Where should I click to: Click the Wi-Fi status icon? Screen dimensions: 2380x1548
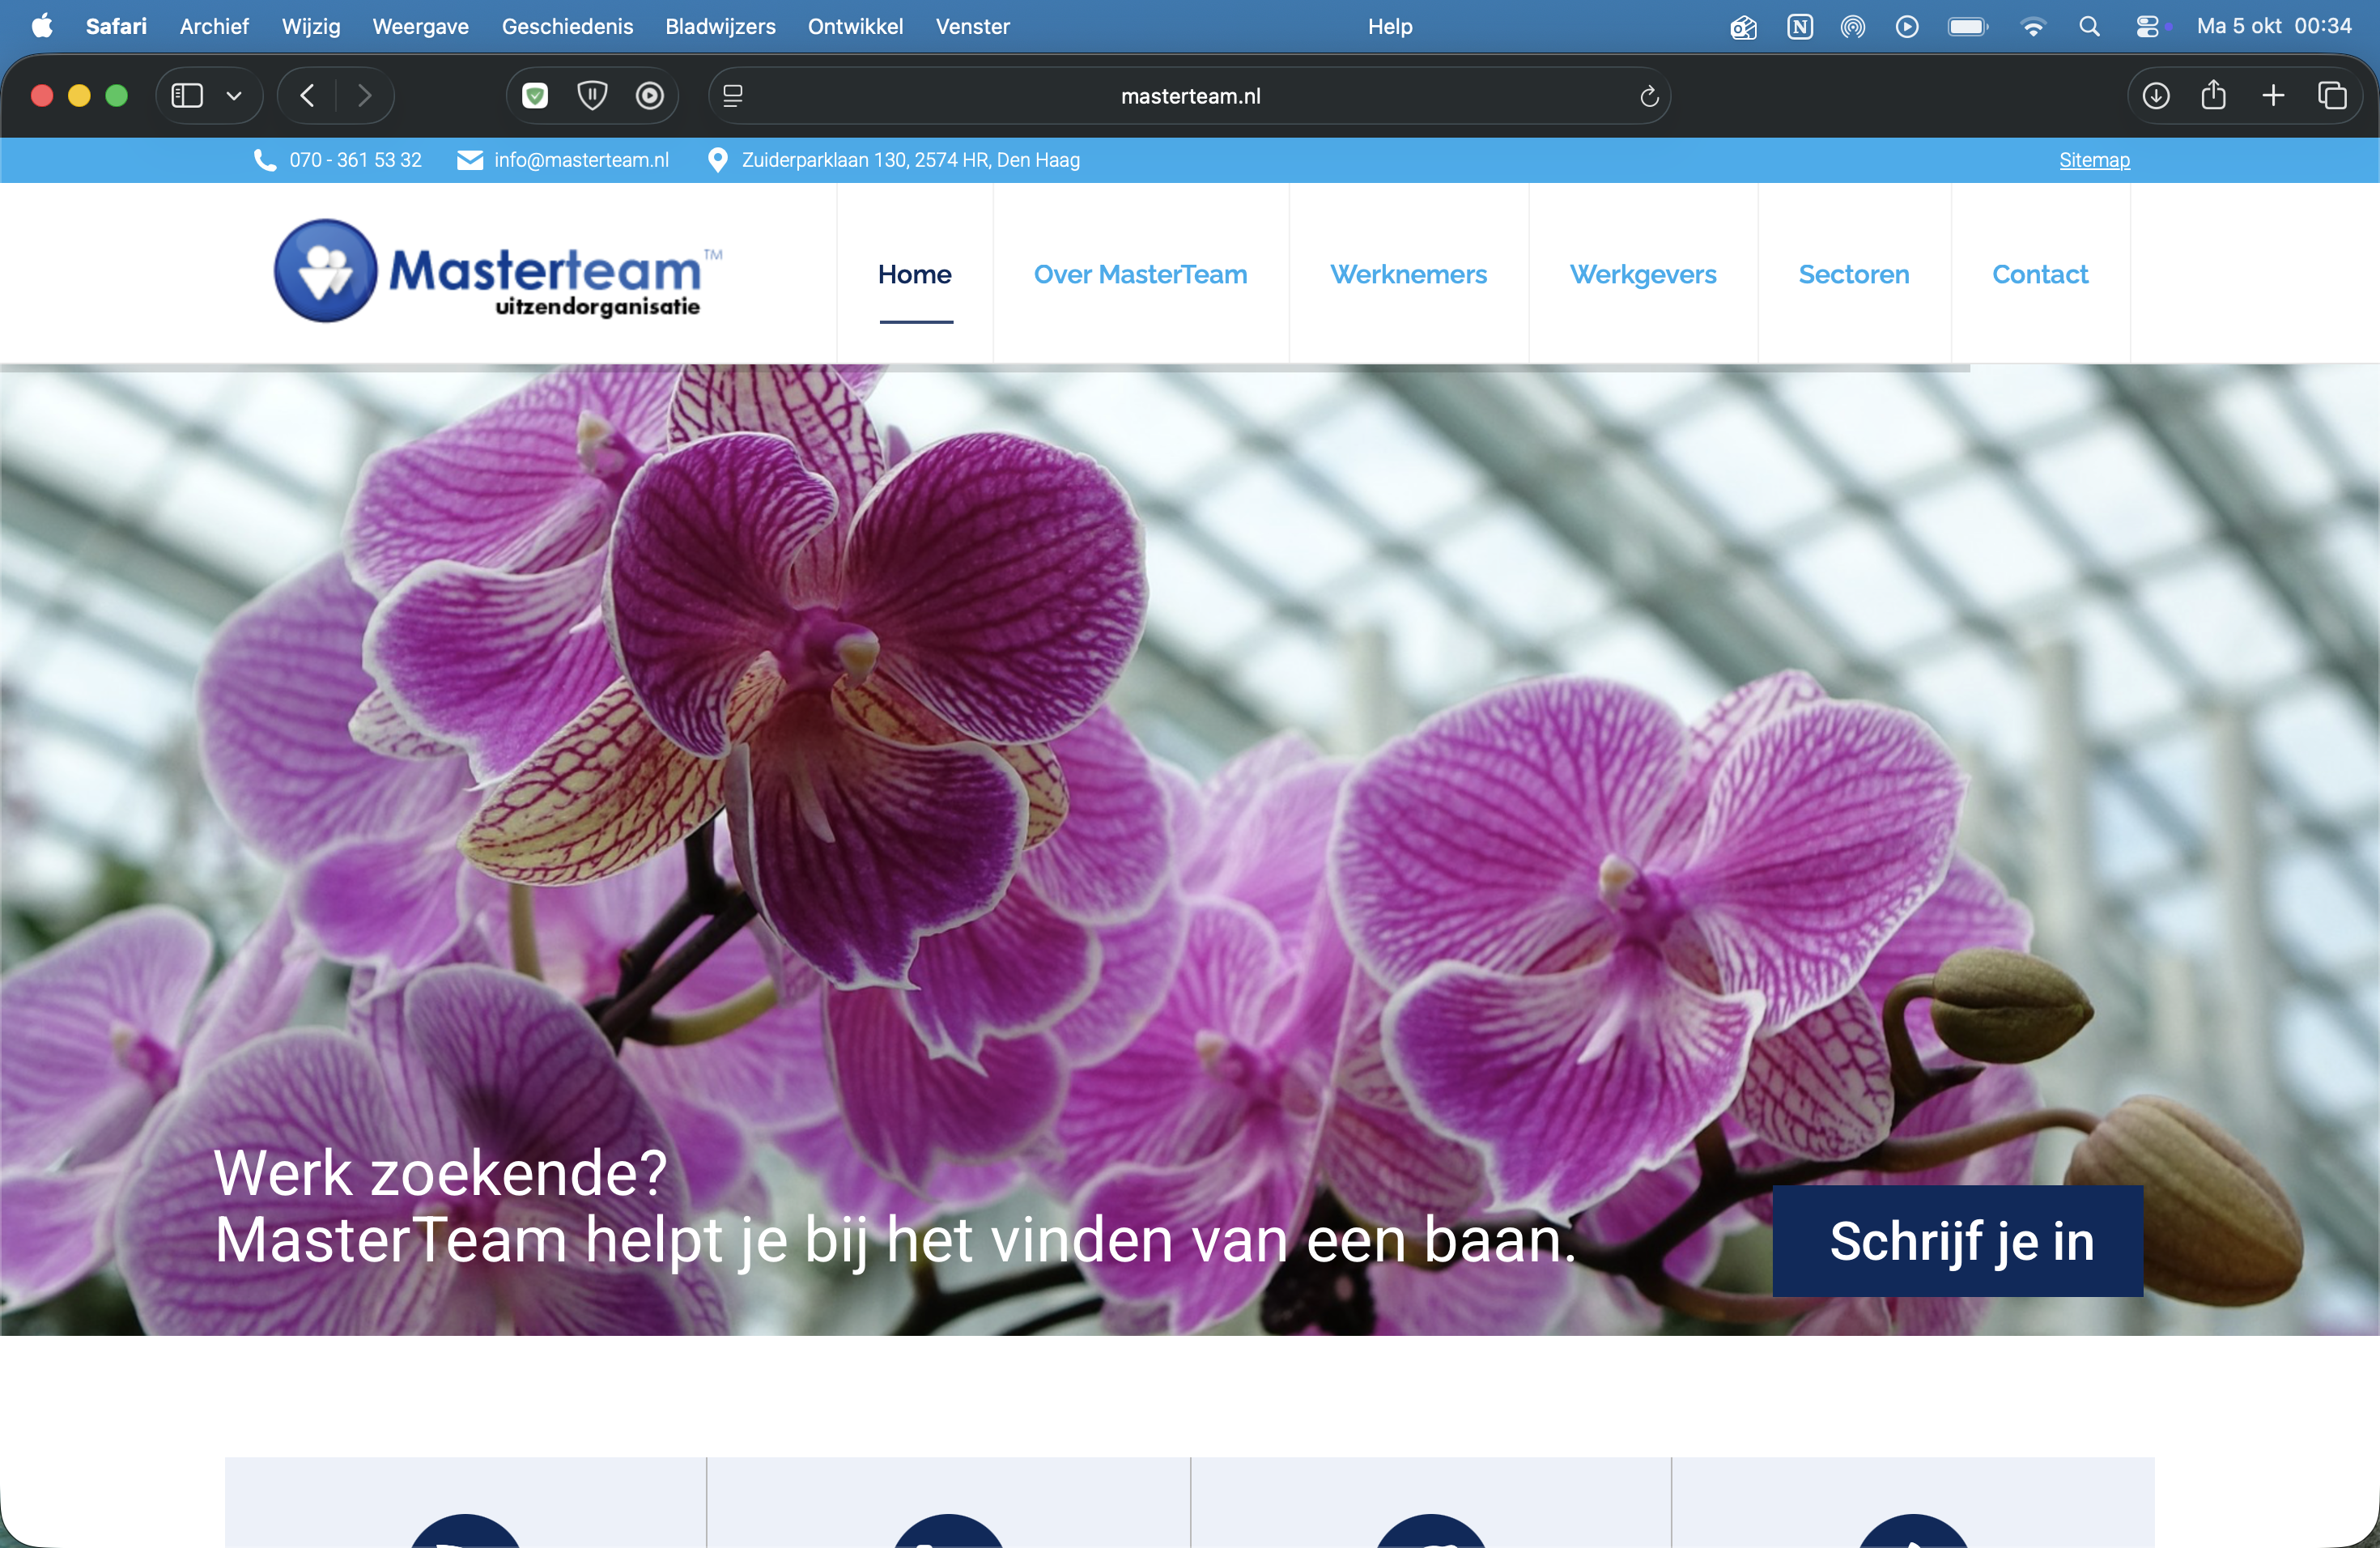(2032, 26)
